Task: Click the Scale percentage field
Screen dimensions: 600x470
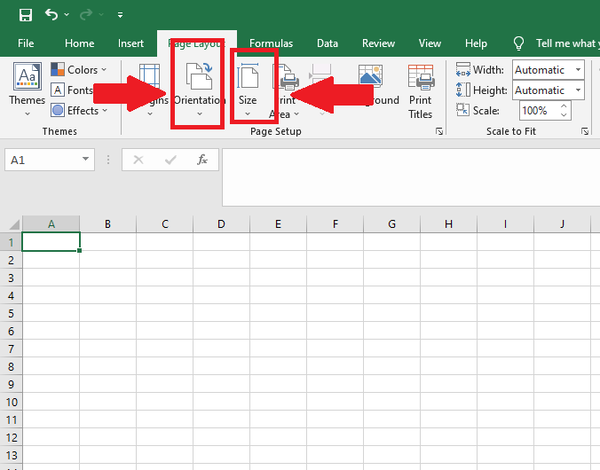Action: coord(538,111)
